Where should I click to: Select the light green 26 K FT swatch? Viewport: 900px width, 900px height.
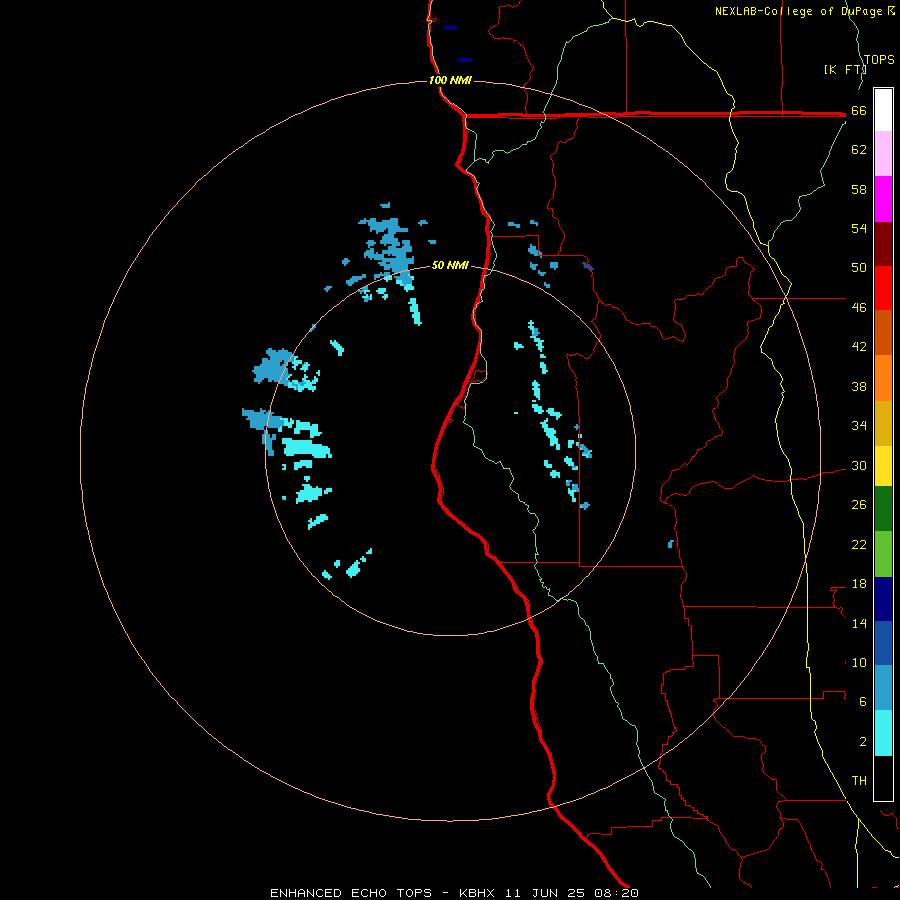coord(883,554)
